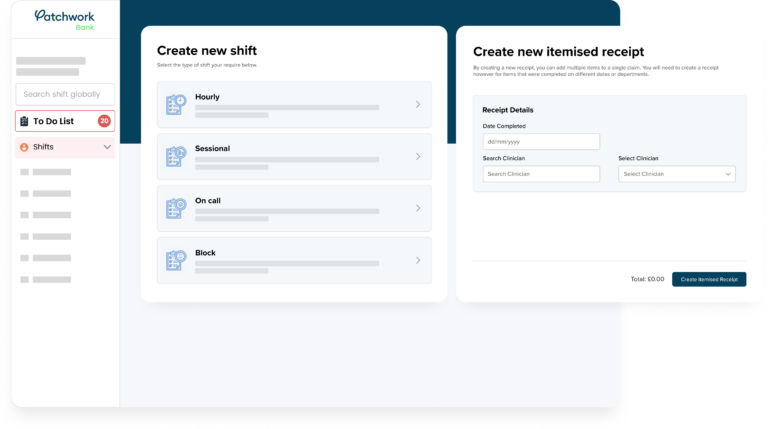Click the red 20 notification badge
This screenshot has width=768, height=429.
[104, 121]
